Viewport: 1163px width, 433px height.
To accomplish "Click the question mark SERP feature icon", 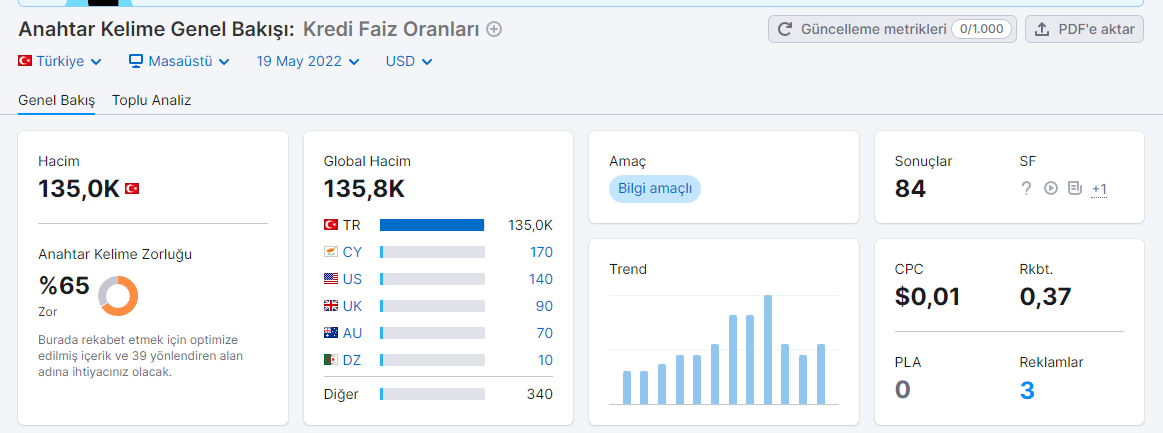I will [x=1027, y=188].
